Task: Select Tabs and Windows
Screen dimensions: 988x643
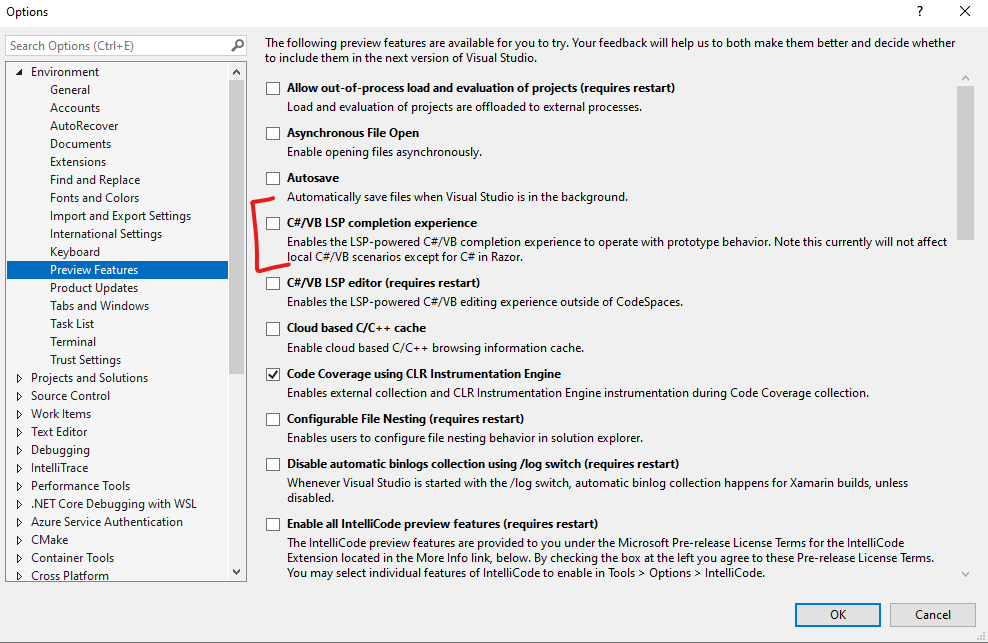Action: pos(100,305)
